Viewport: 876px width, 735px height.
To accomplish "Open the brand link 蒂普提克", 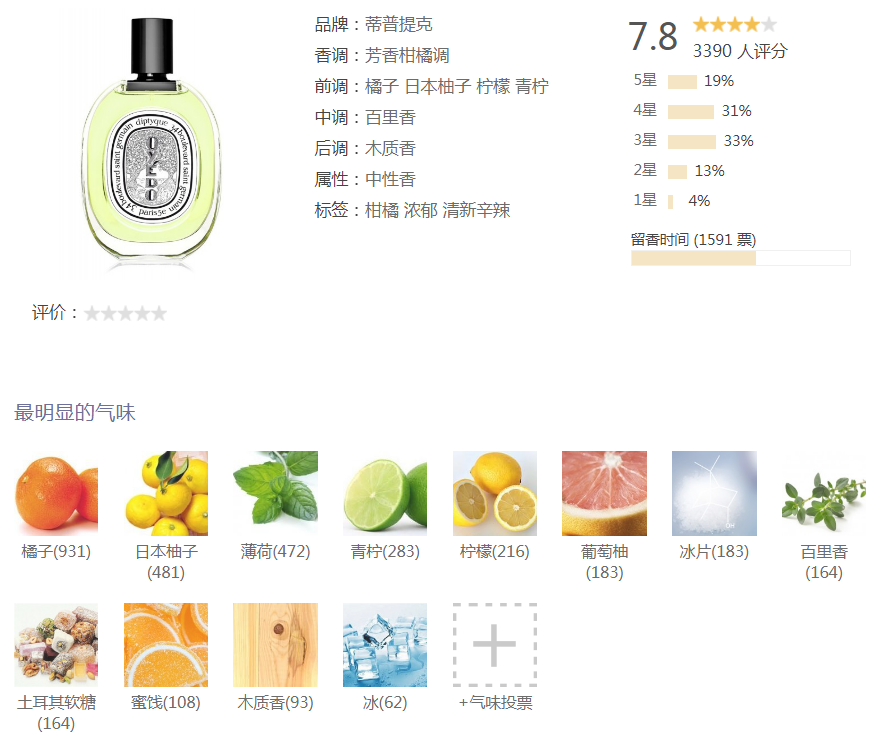I will click(x=398, y=24).
